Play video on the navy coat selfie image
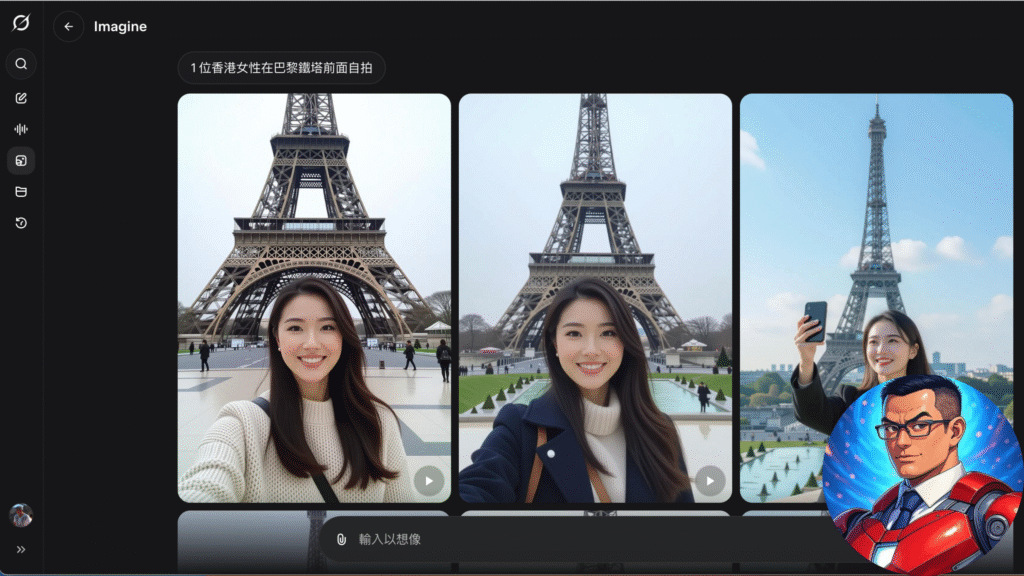 click(709, 481)
